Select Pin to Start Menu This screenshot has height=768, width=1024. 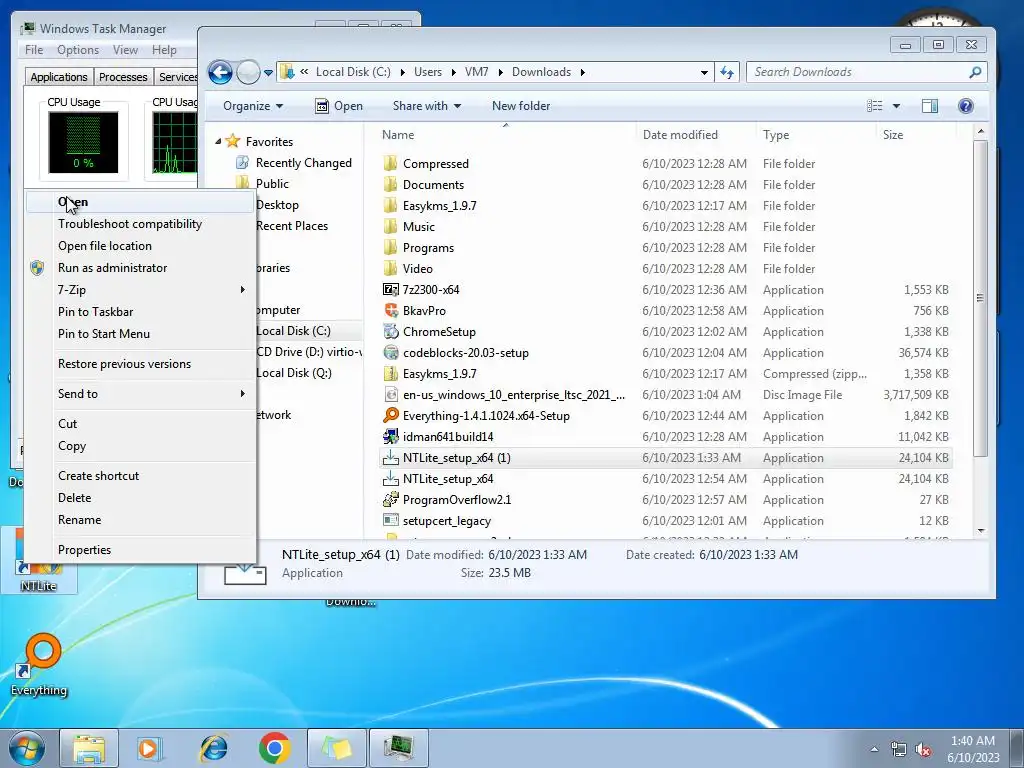(140, 334)
